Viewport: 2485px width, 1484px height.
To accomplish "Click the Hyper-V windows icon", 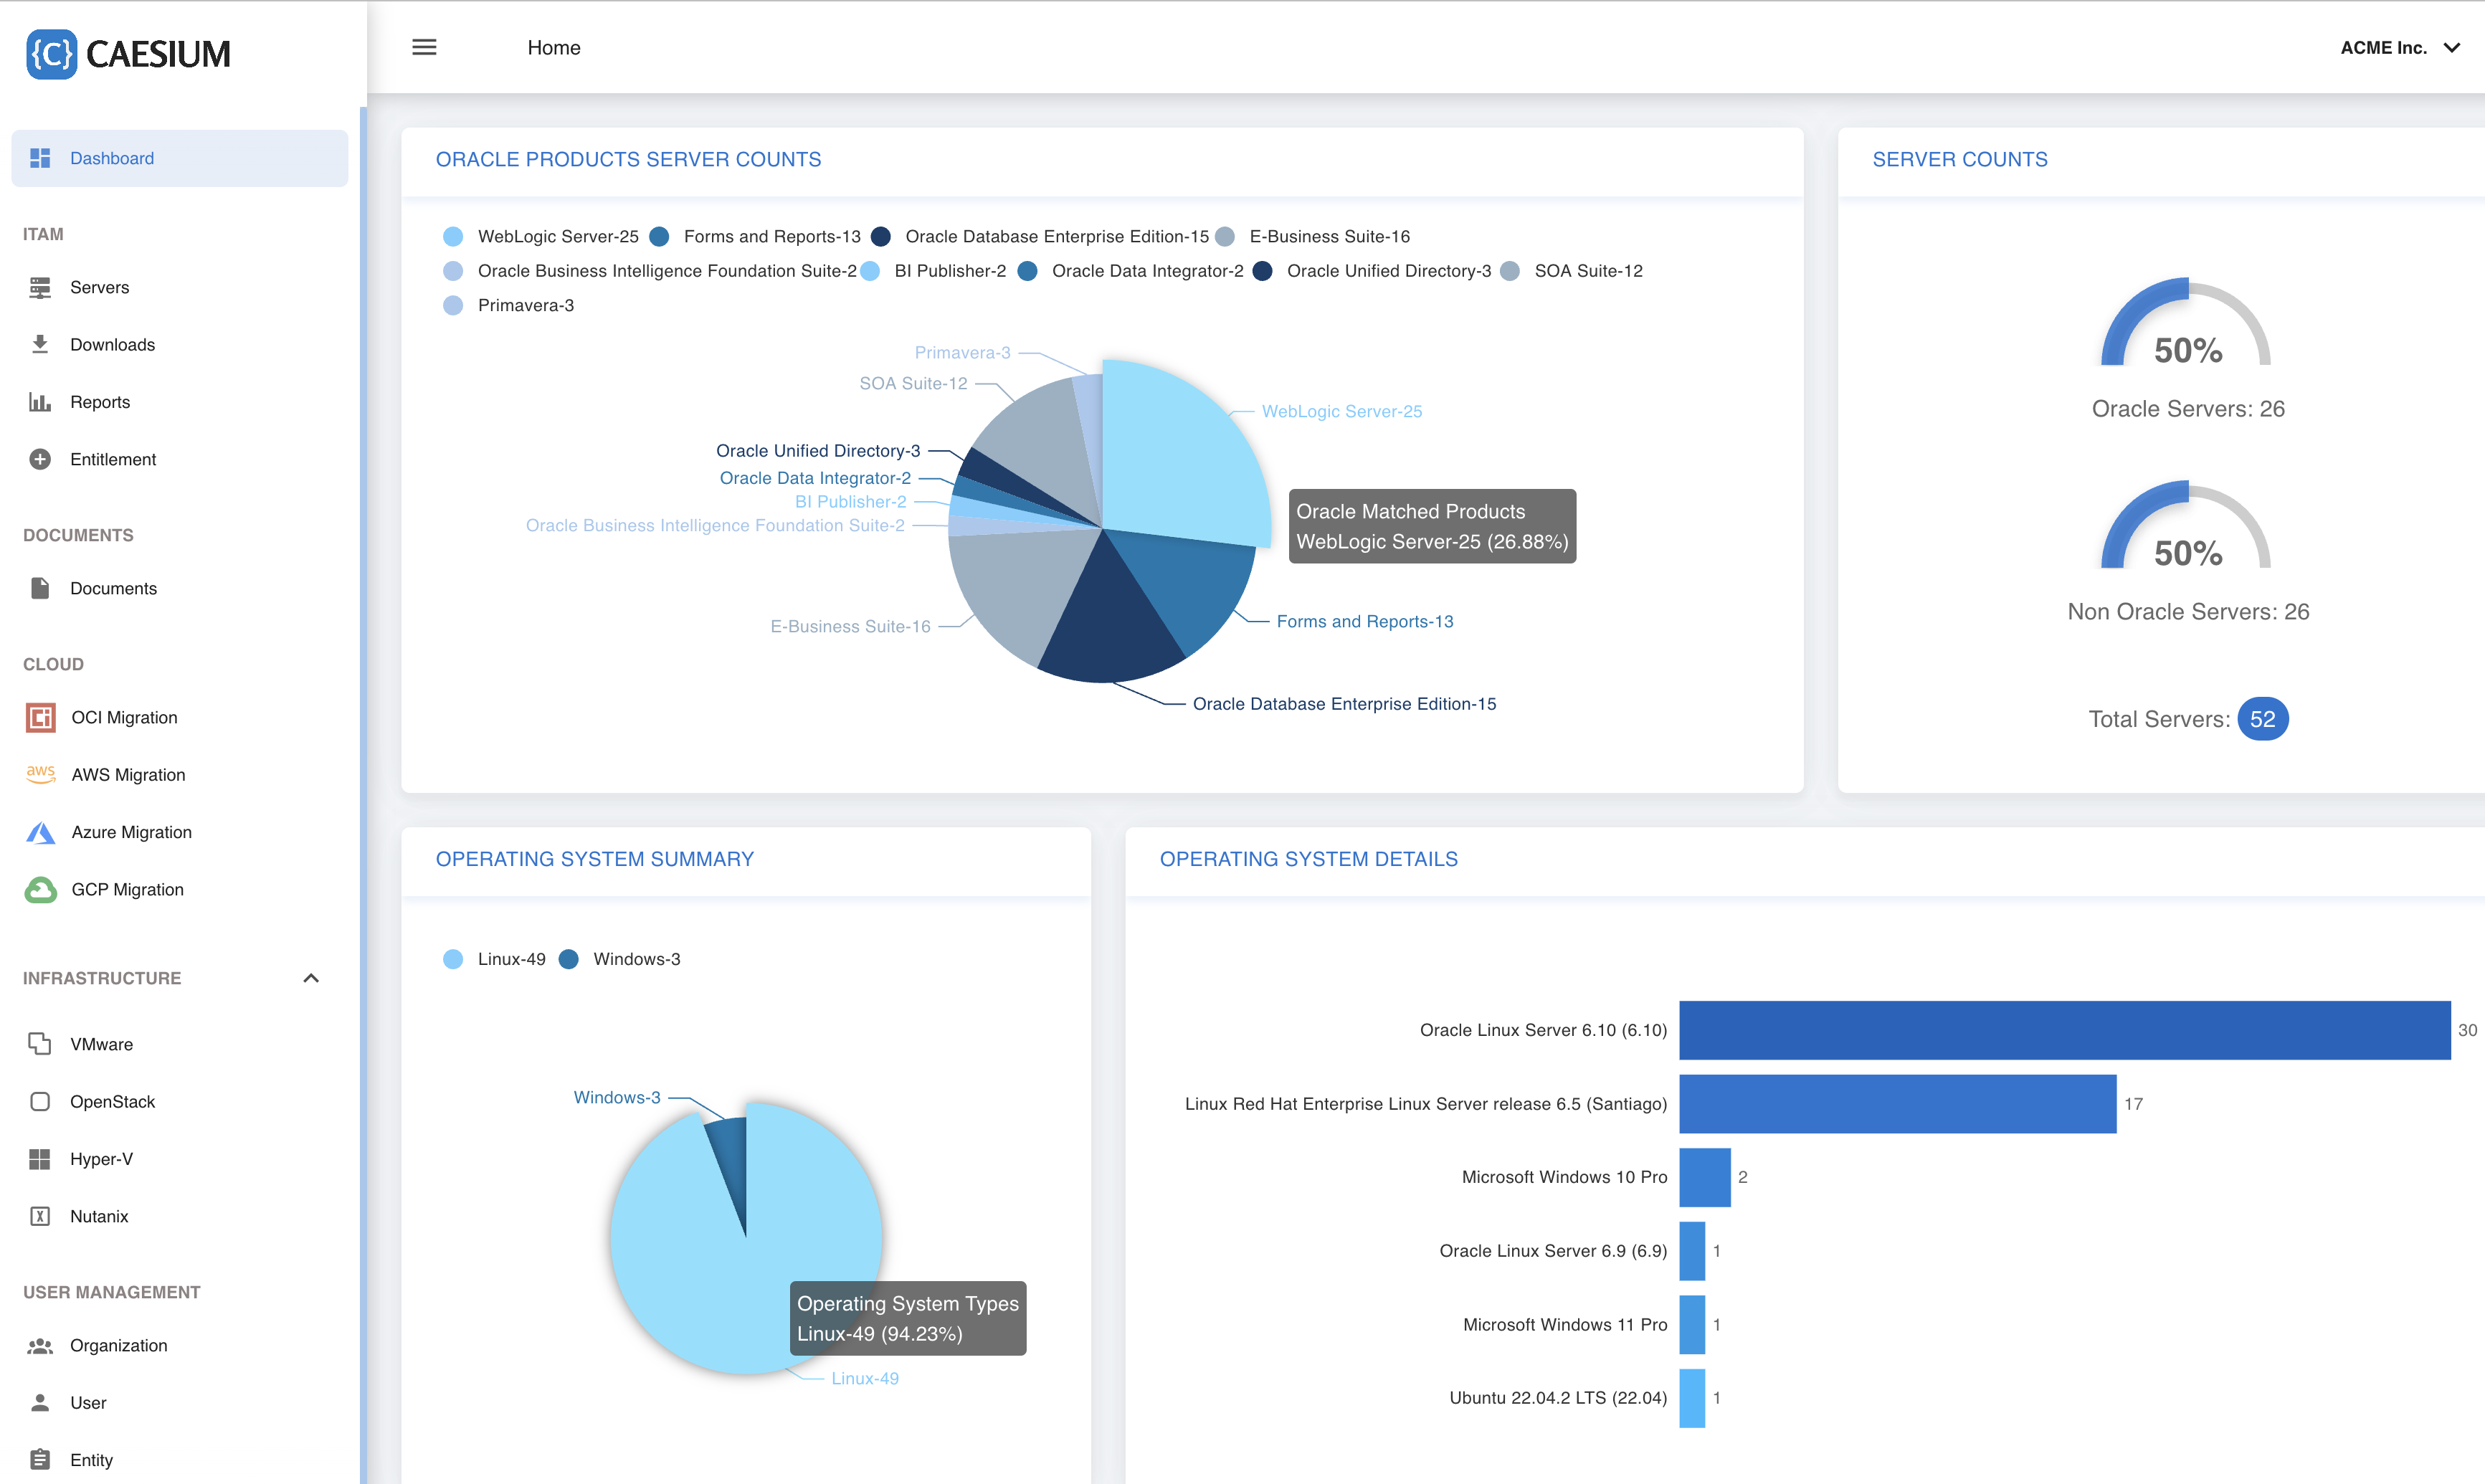I will [40, 1159].
